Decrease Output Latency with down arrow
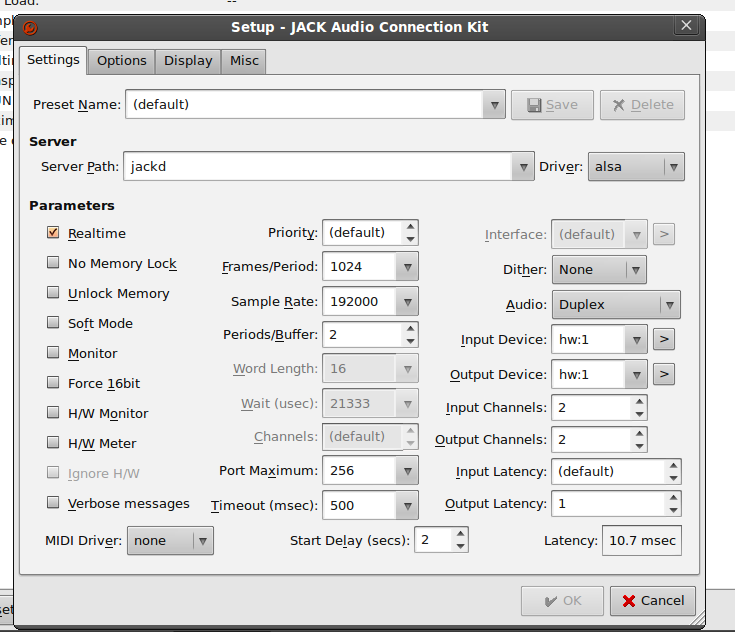This screenshot has height=632, width=735. 673,510
